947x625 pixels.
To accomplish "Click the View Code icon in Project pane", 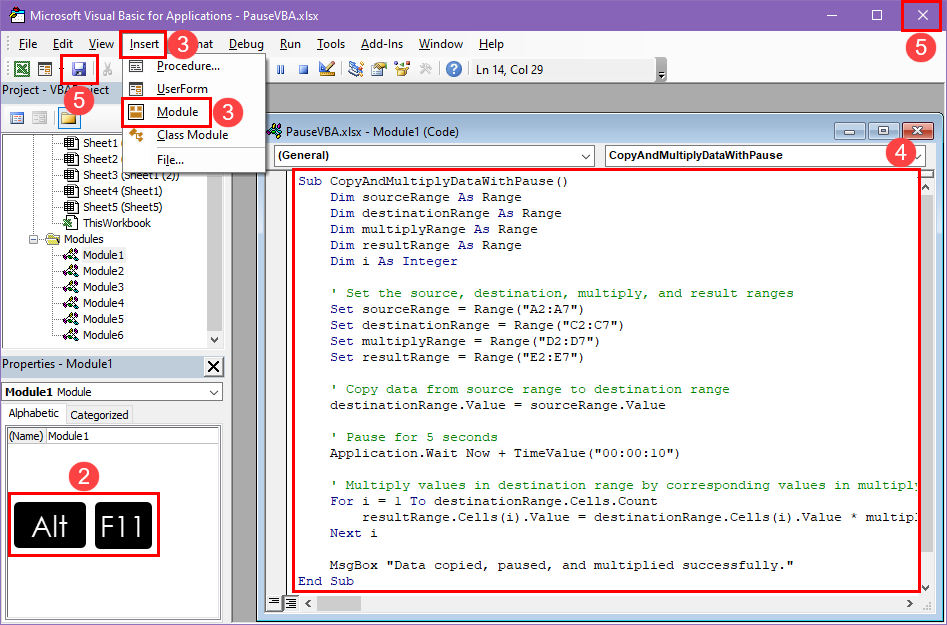I will [17, 118].
